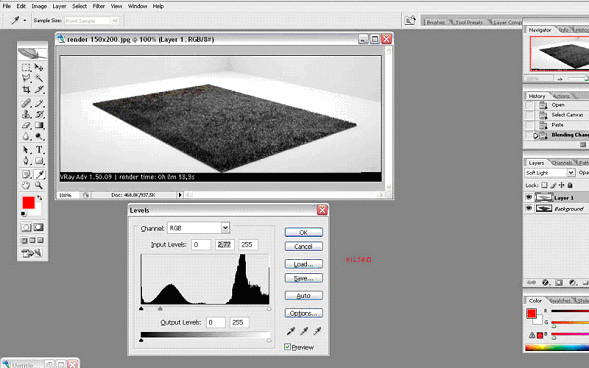Screen dimensions: 589x368
Task: Toggle the Preview checkbox in Levels
Action: pyautogui.click(x=287, y=347)
